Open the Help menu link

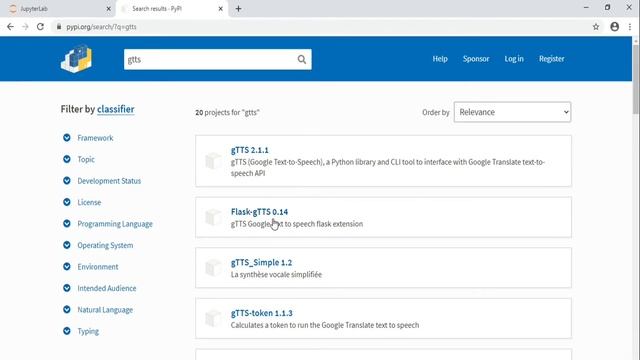click(x=440, y=59)
